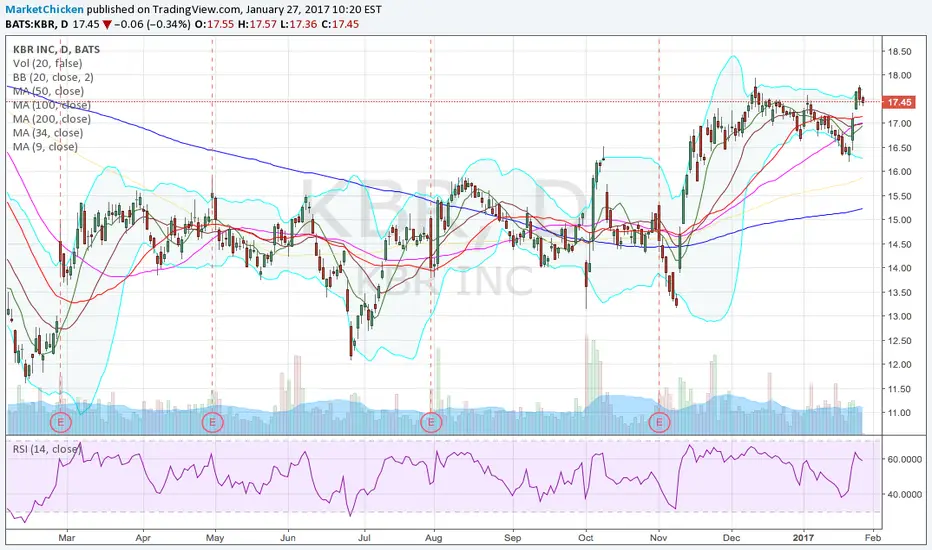Click the 15.00 price axis label
The width and height of the screenshot is (932, 550).
899,220
